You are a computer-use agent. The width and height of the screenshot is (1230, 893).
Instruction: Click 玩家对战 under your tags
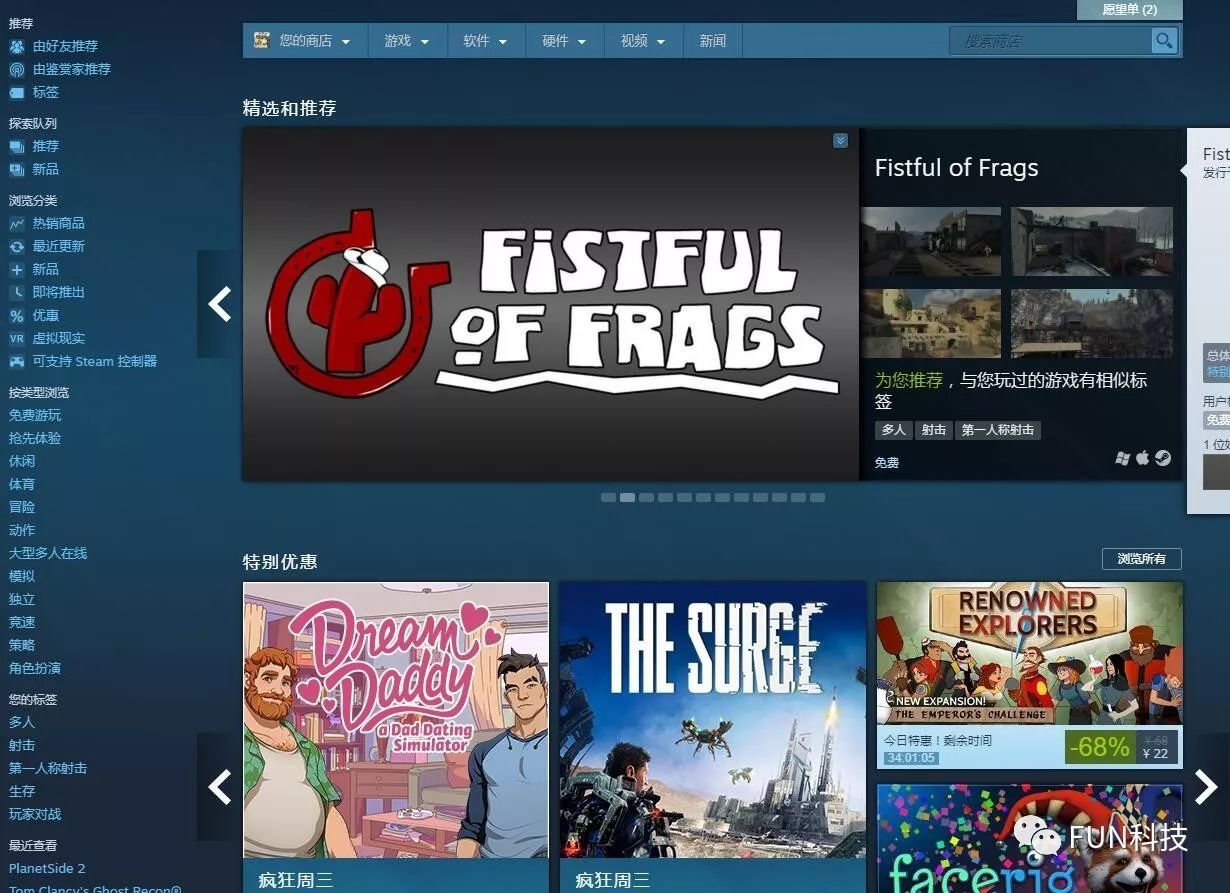[35, 814]
